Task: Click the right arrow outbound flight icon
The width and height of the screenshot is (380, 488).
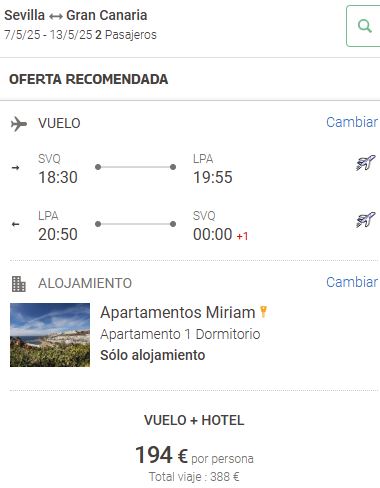Action: (x=15, y=168)
